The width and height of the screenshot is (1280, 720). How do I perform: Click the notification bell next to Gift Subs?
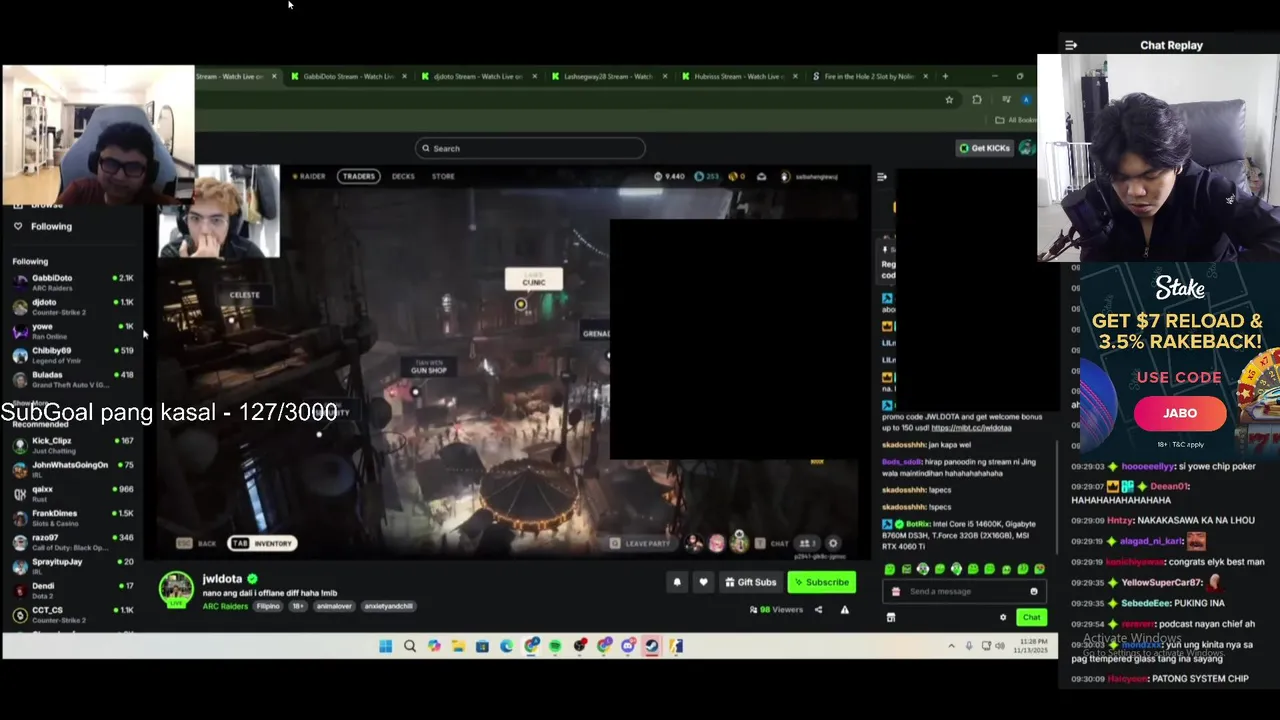point(677,582)
